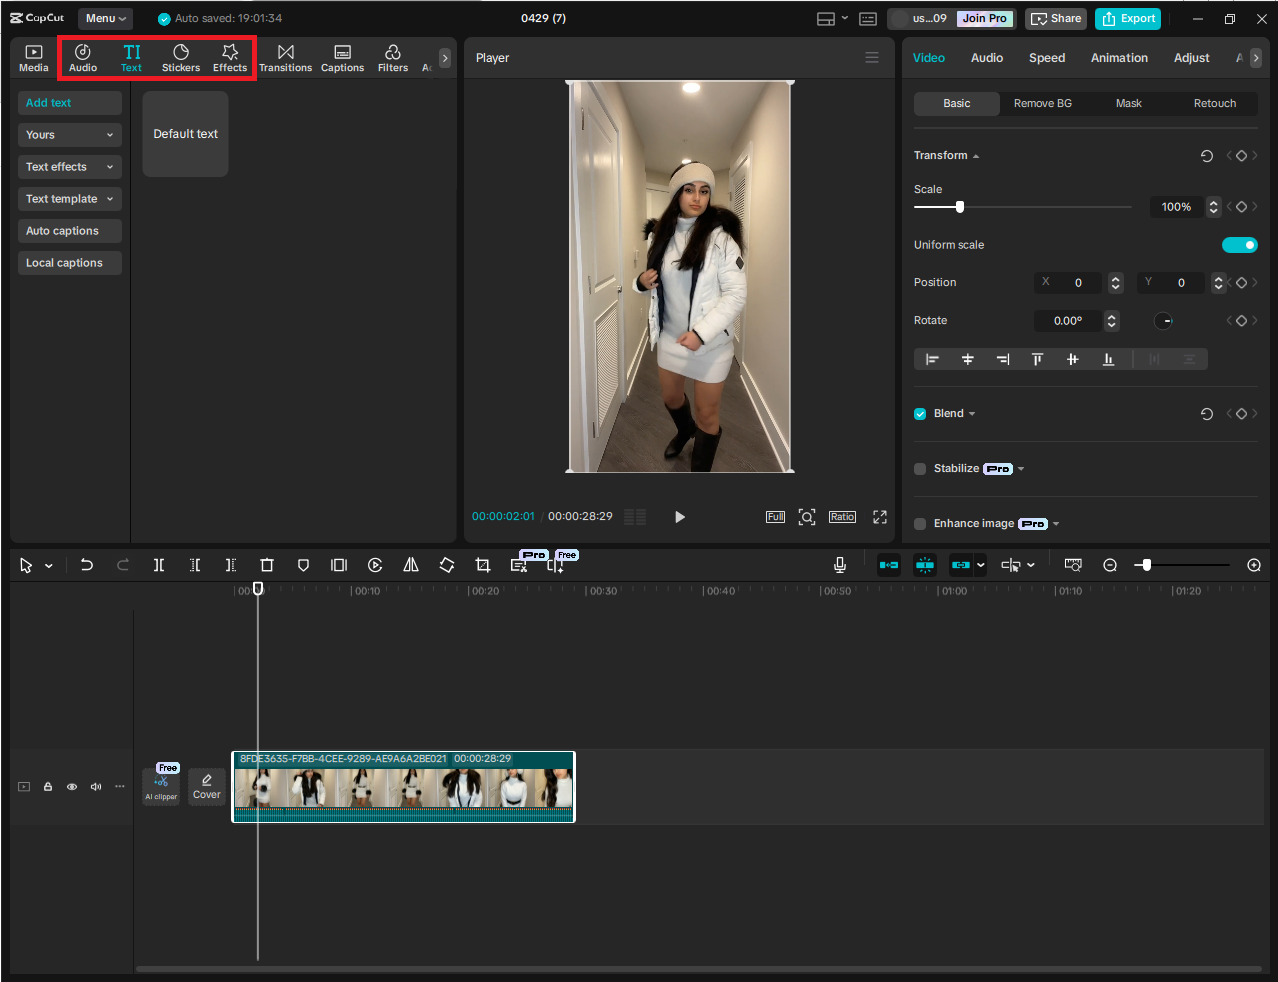Open the CapCut Menu dropdown

(106, 18)
